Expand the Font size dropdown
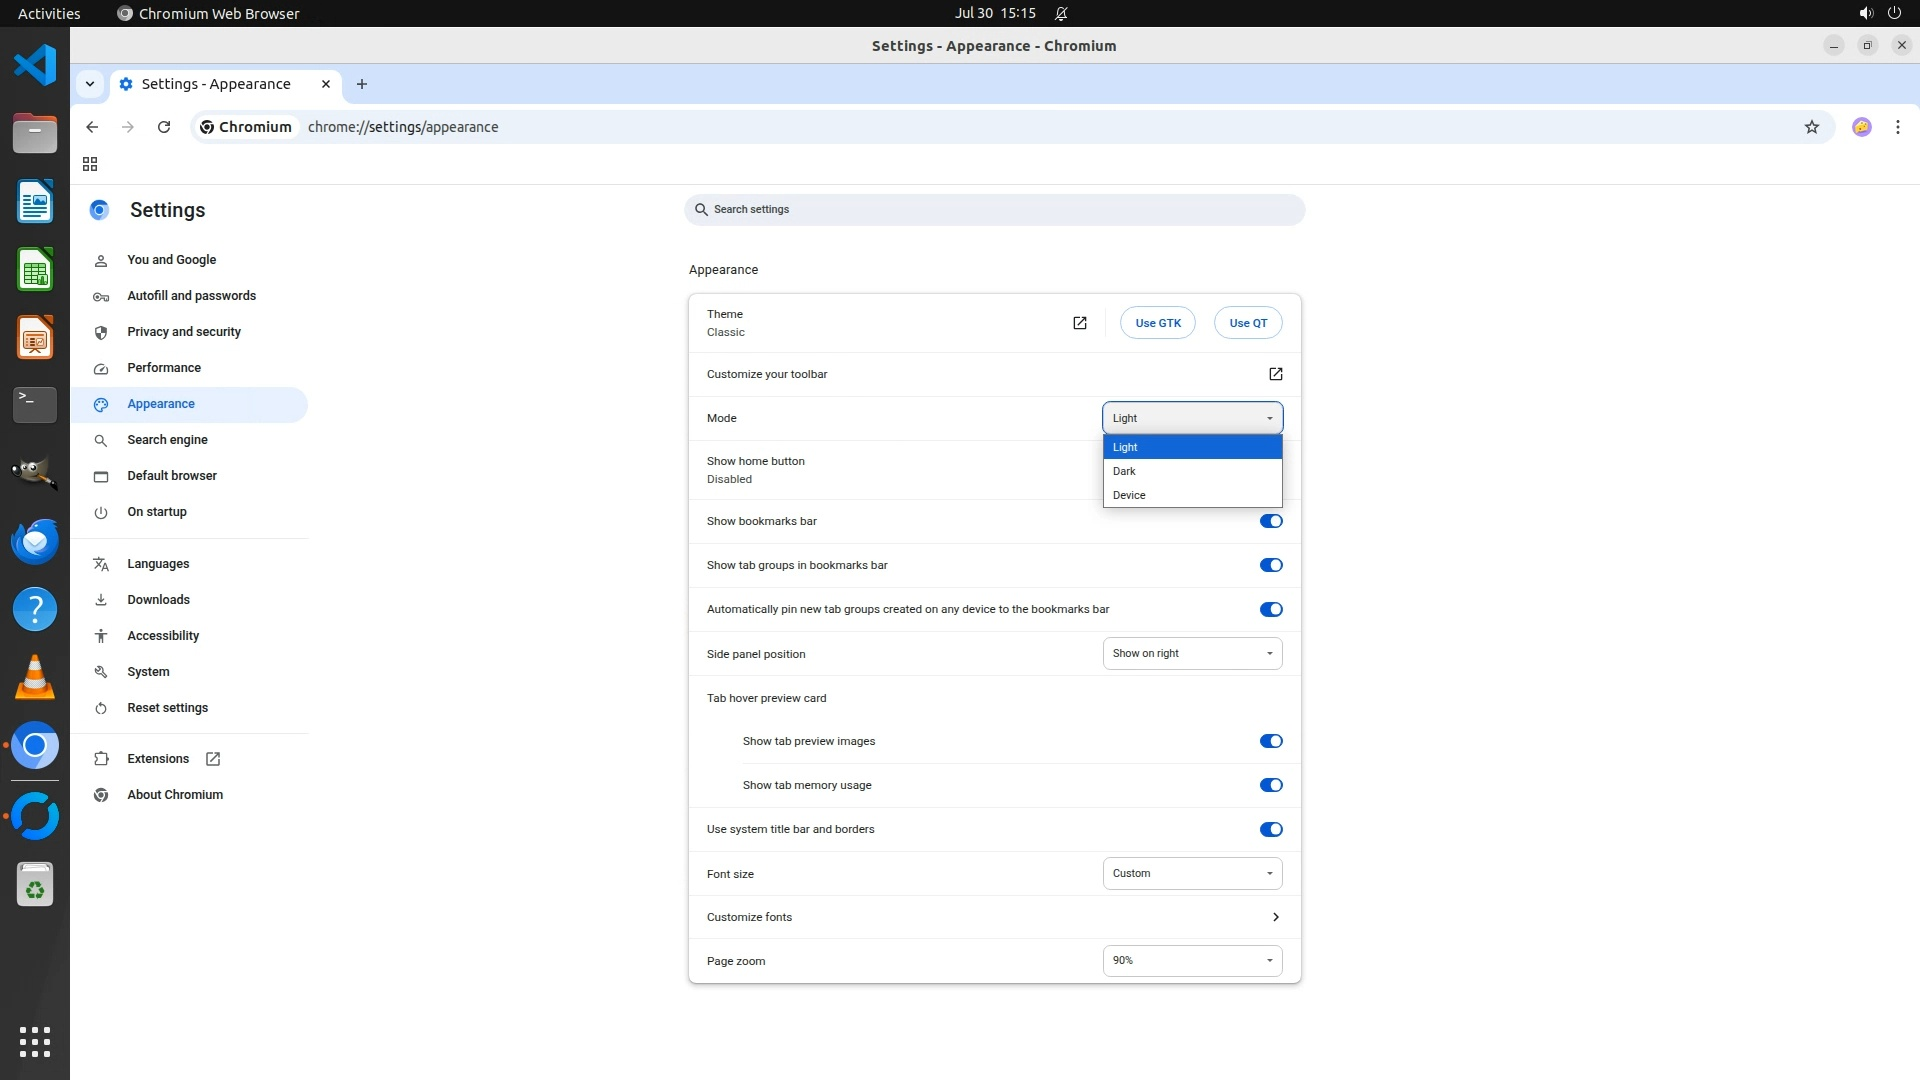 click(1192, 874)
